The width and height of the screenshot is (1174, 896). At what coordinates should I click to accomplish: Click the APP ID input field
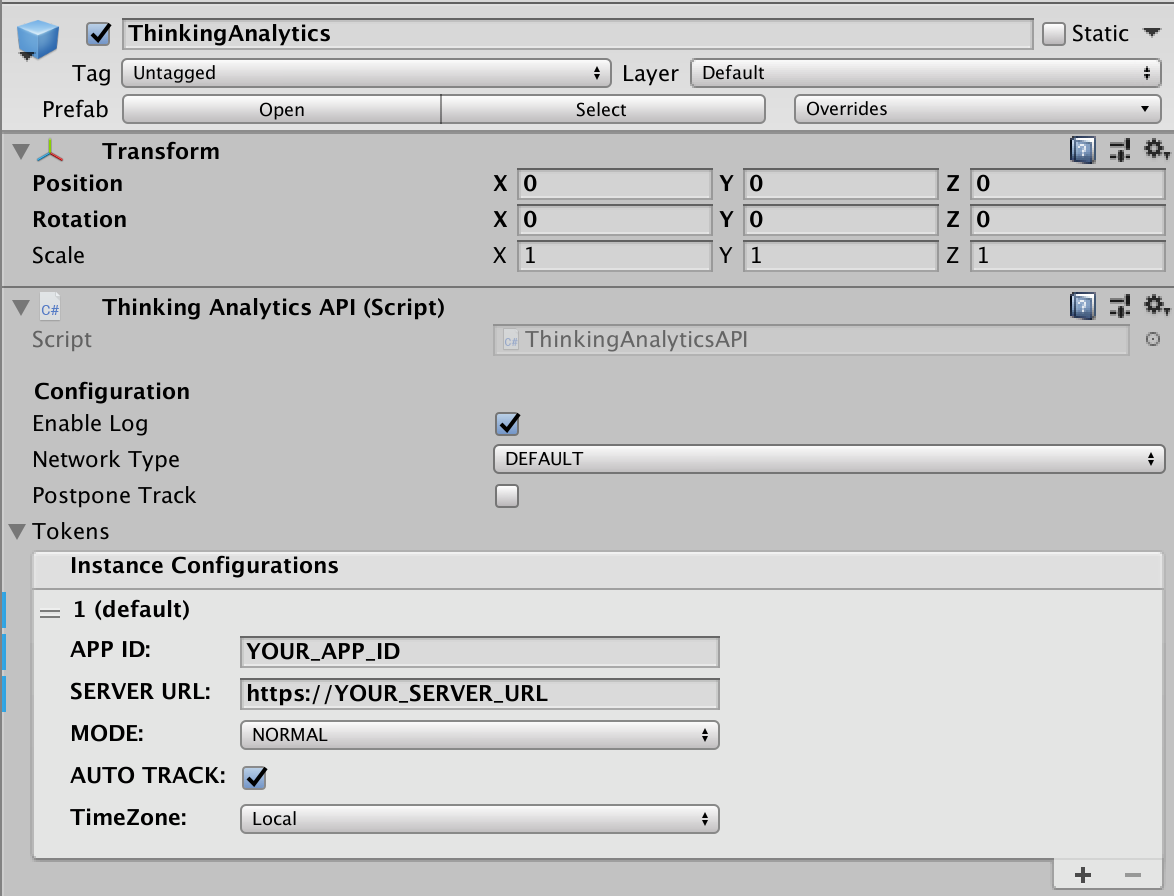point(479,651)
